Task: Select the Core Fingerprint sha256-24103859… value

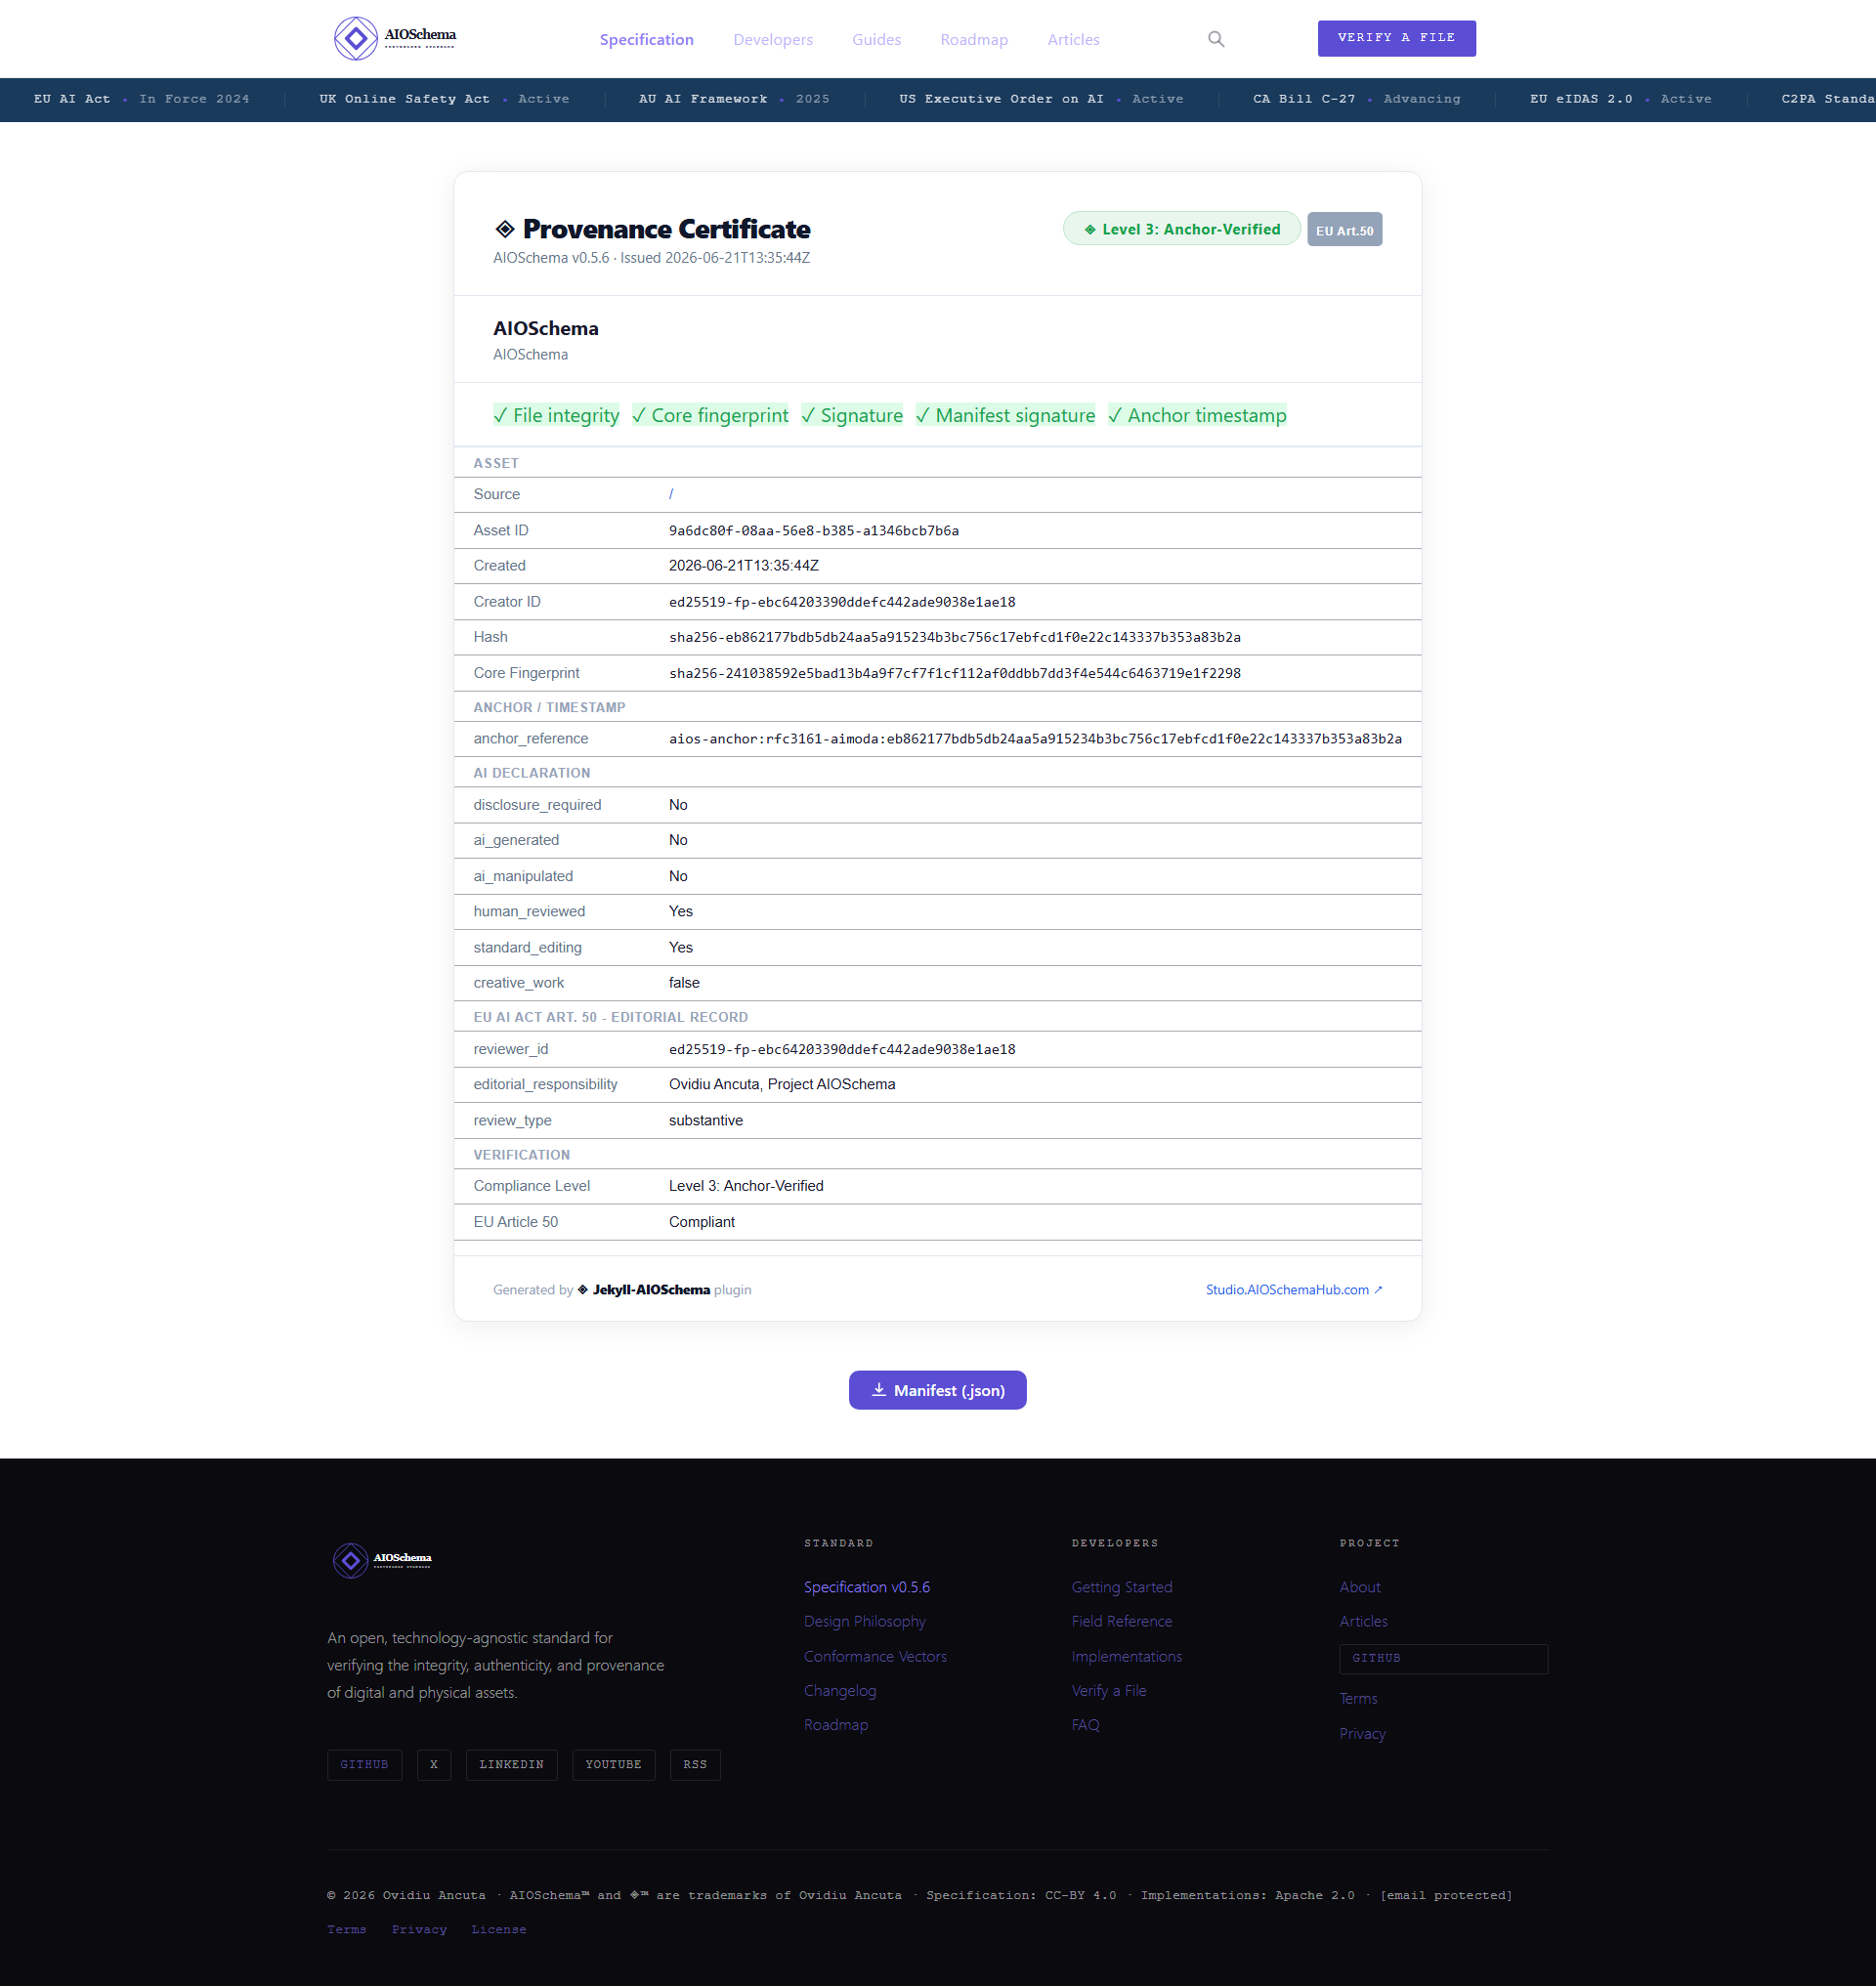Action: [955, 673]
